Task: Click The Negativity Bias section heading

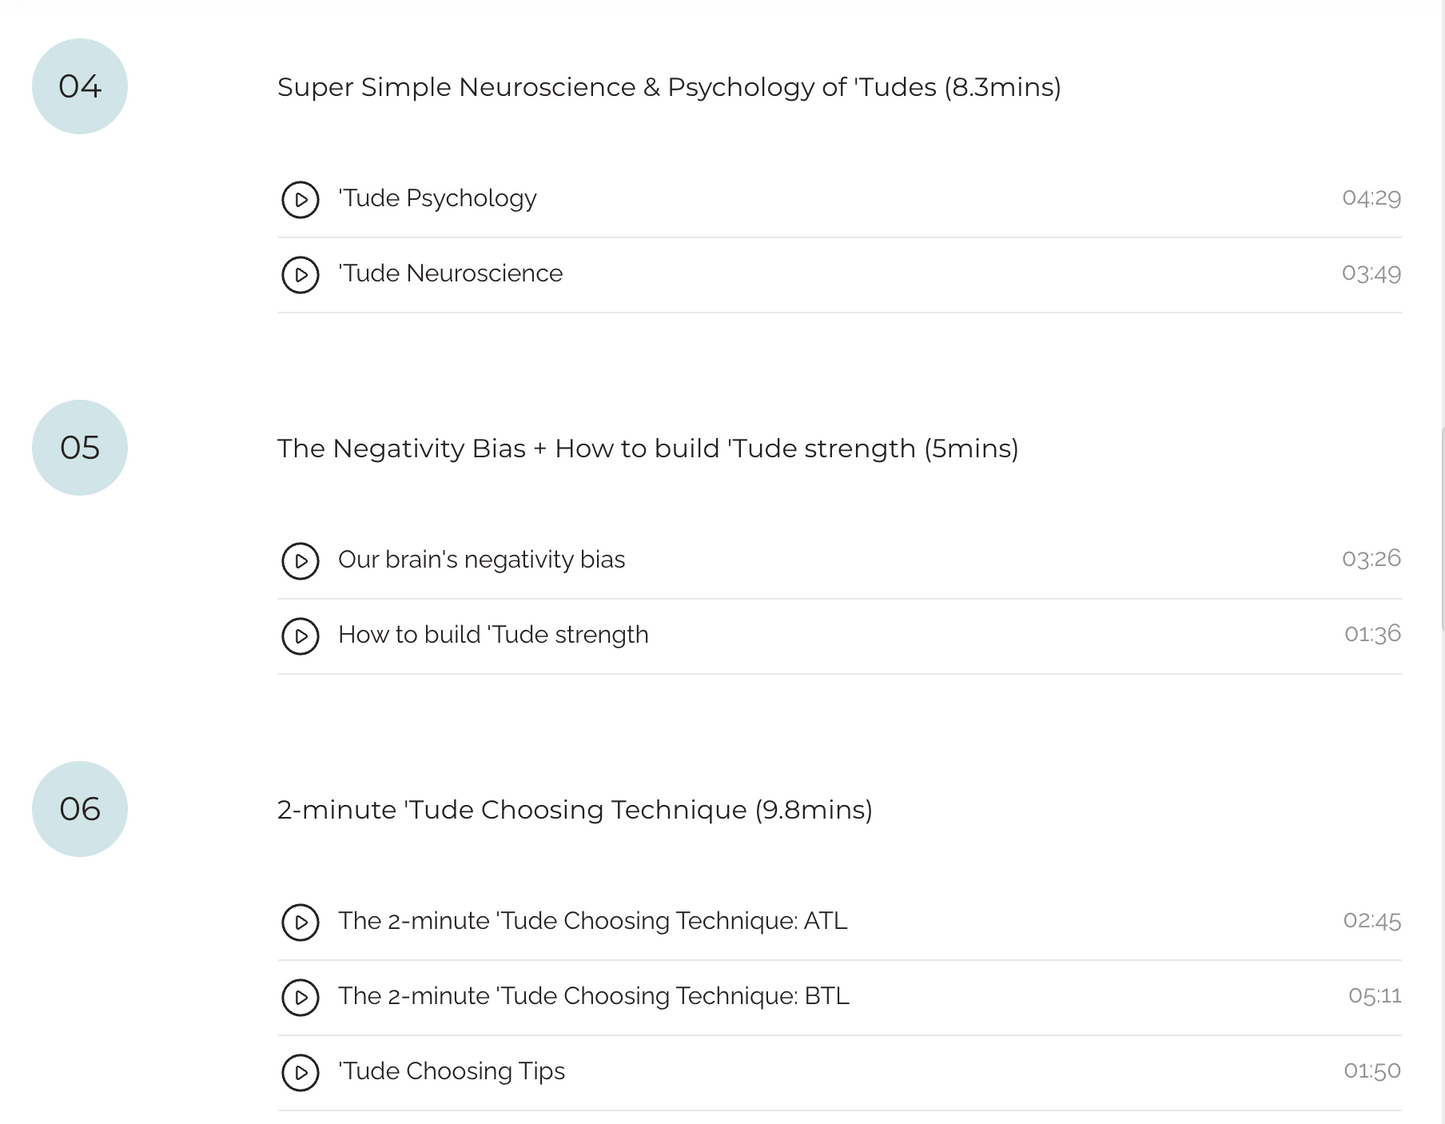Action: pos(647,448)
